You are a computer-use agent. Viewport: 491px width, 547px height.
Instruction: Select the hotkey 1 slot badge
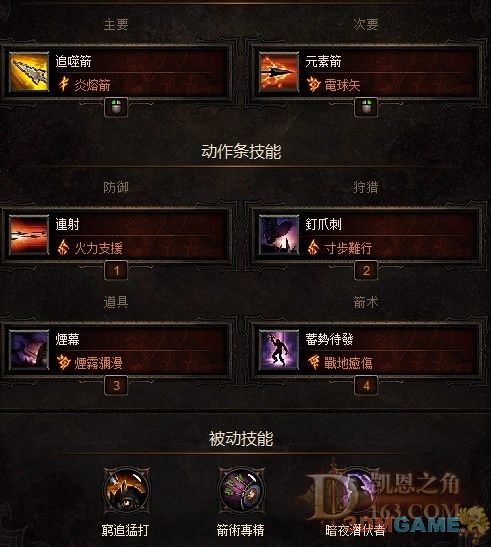click(x=116, y=271)
